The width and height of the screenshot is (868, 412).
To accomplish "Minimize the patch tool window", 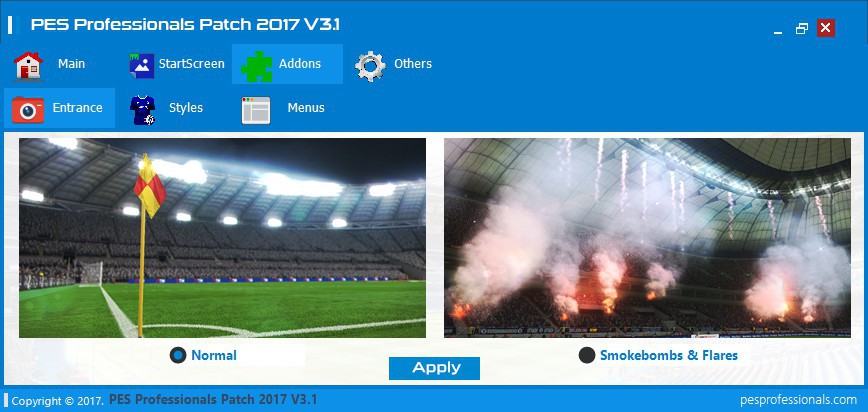I will 778,29.
